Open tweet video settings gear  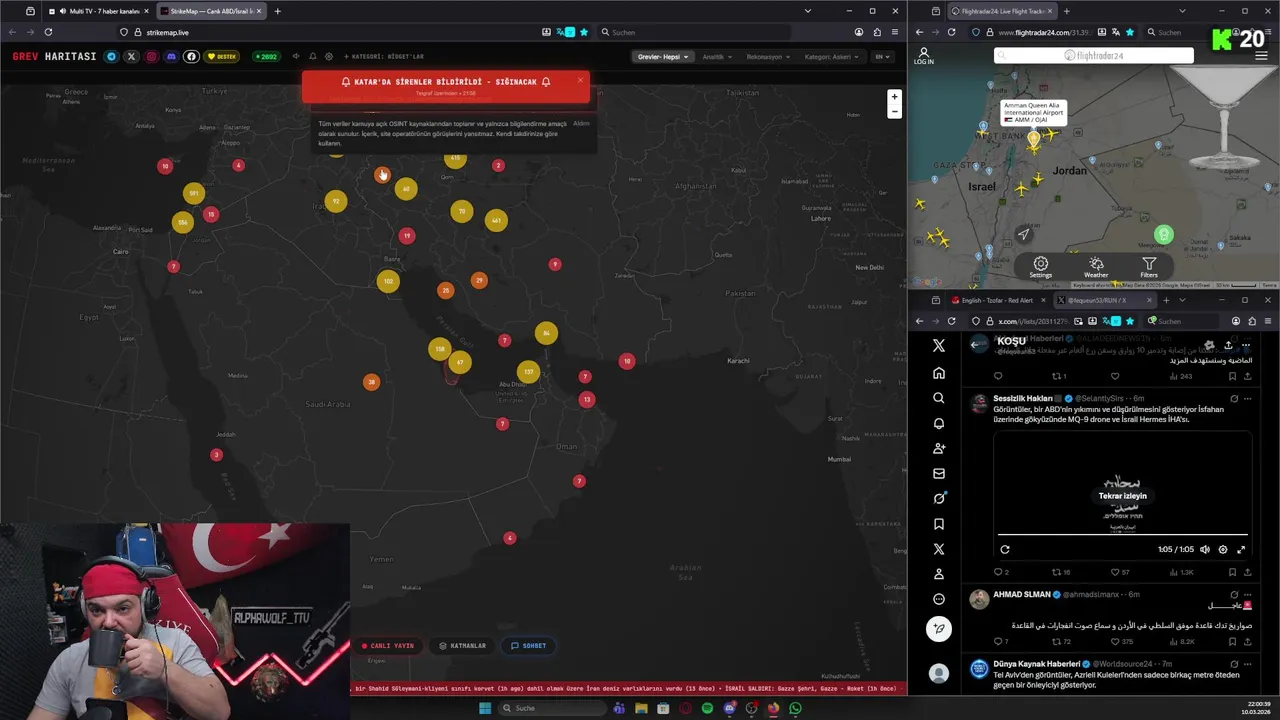1222,549
